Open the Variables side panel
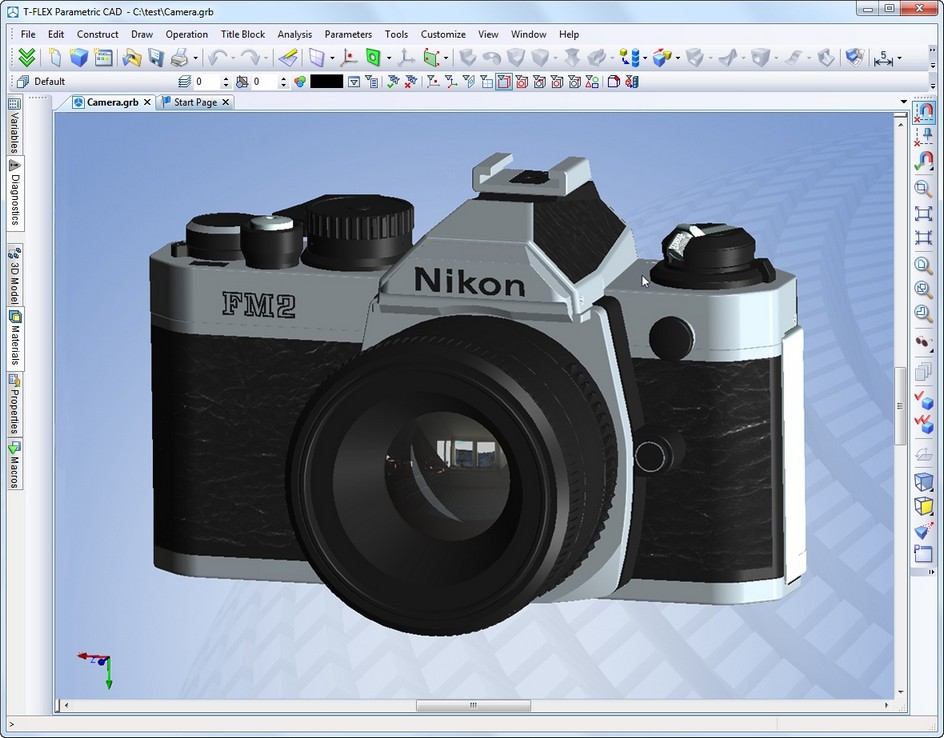Viewport: 944px width, 738px height. pyautogui.click(x=15, y=125)
